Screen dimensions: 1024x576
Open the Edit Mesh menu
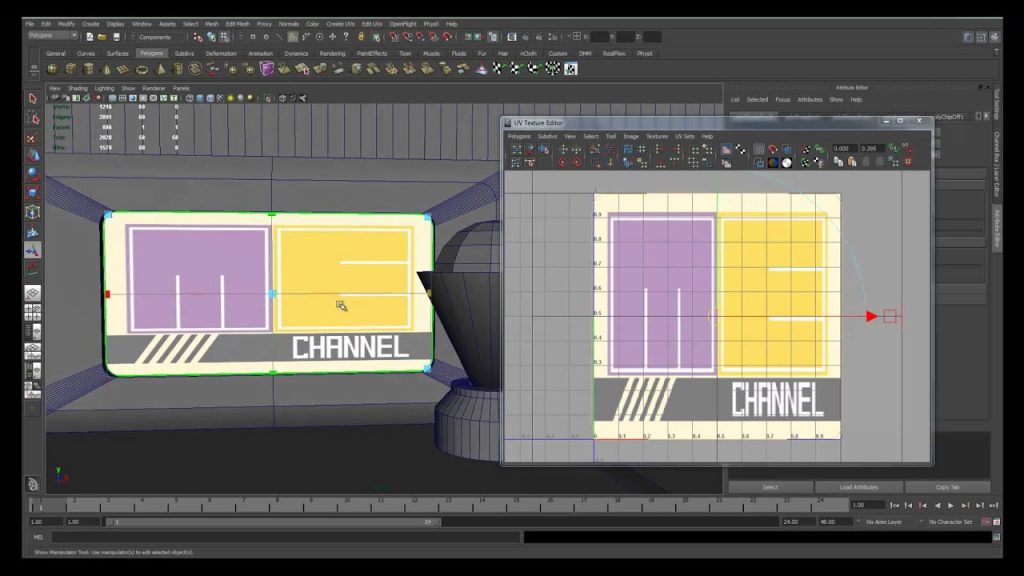238,24
